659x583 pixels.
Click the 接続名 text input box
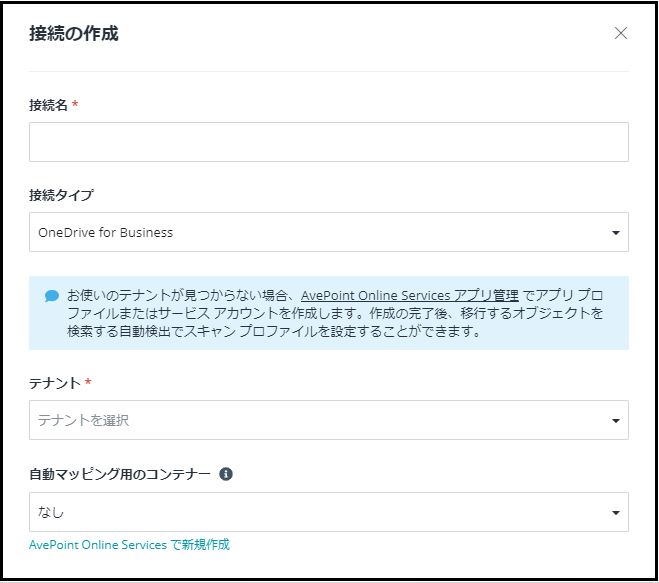click(329, 142)
